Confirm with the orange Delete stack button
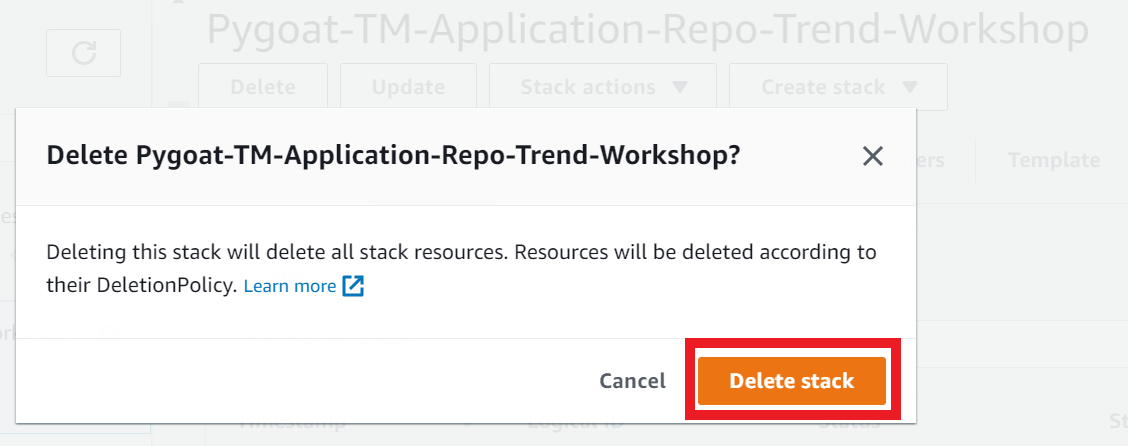Screen dimensions: 1128x446 [x=791, y=381]
